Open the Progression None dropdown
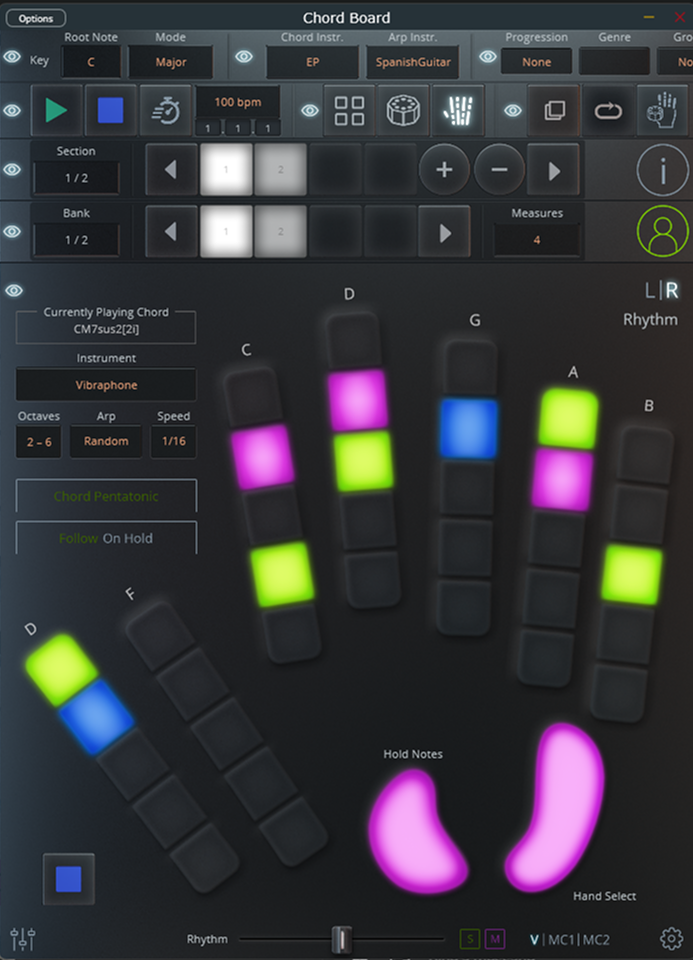The width and height of the screenshot is (693, 960). [536, 62]
